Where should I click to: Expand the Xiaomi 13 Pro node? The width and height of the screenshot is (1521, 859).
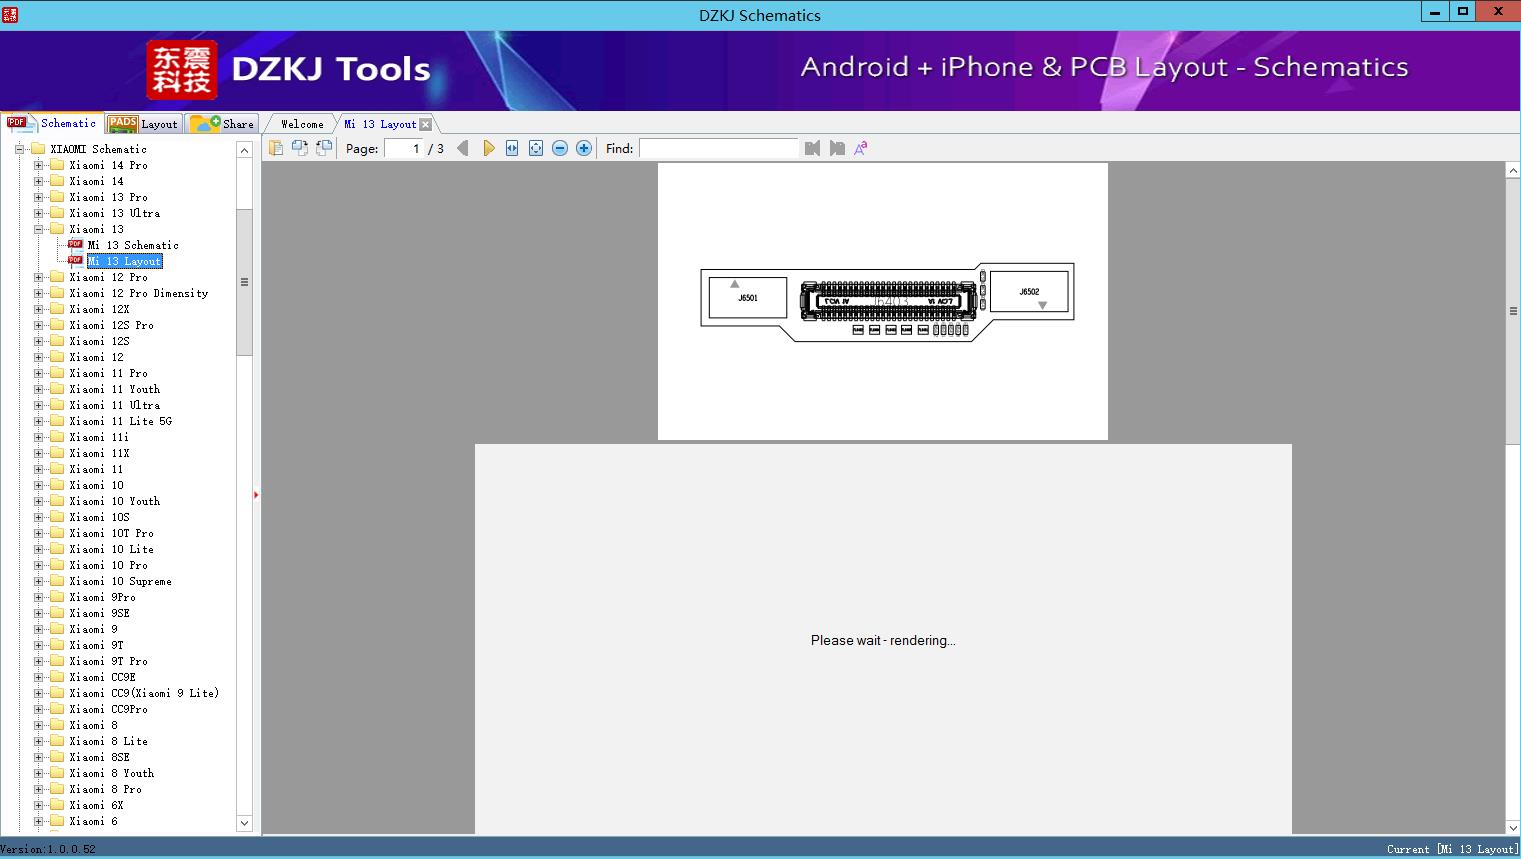[x=38, y=197]
